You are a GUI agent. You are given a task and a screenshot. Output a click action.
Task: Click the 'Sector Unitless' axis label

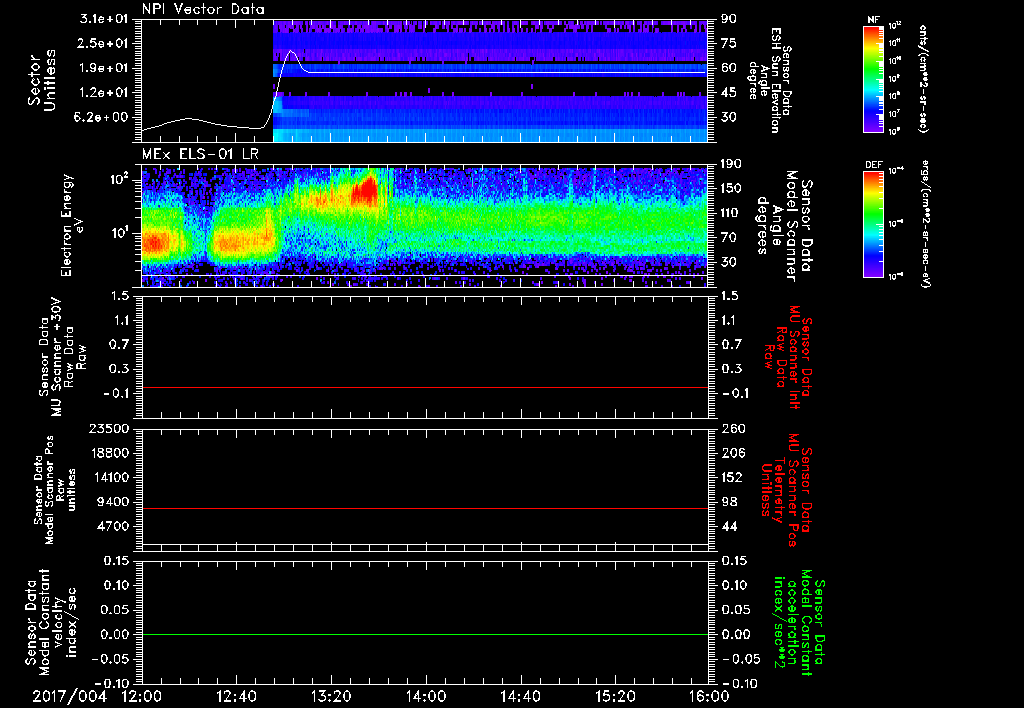coord(42,80)
